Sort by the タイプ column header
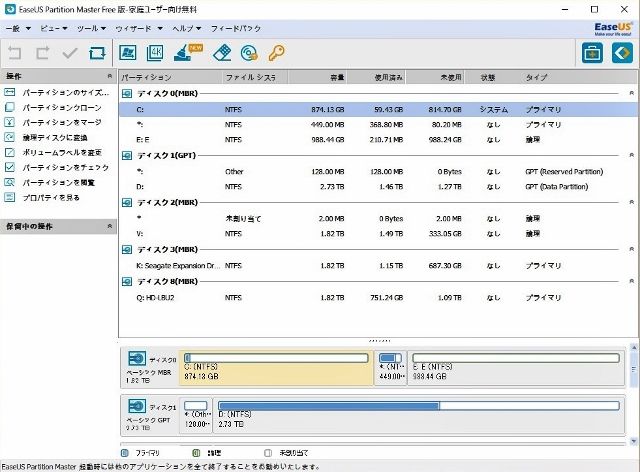Image resolution: width=640 pixels, height=472 pixels. [x=580, y=77]
